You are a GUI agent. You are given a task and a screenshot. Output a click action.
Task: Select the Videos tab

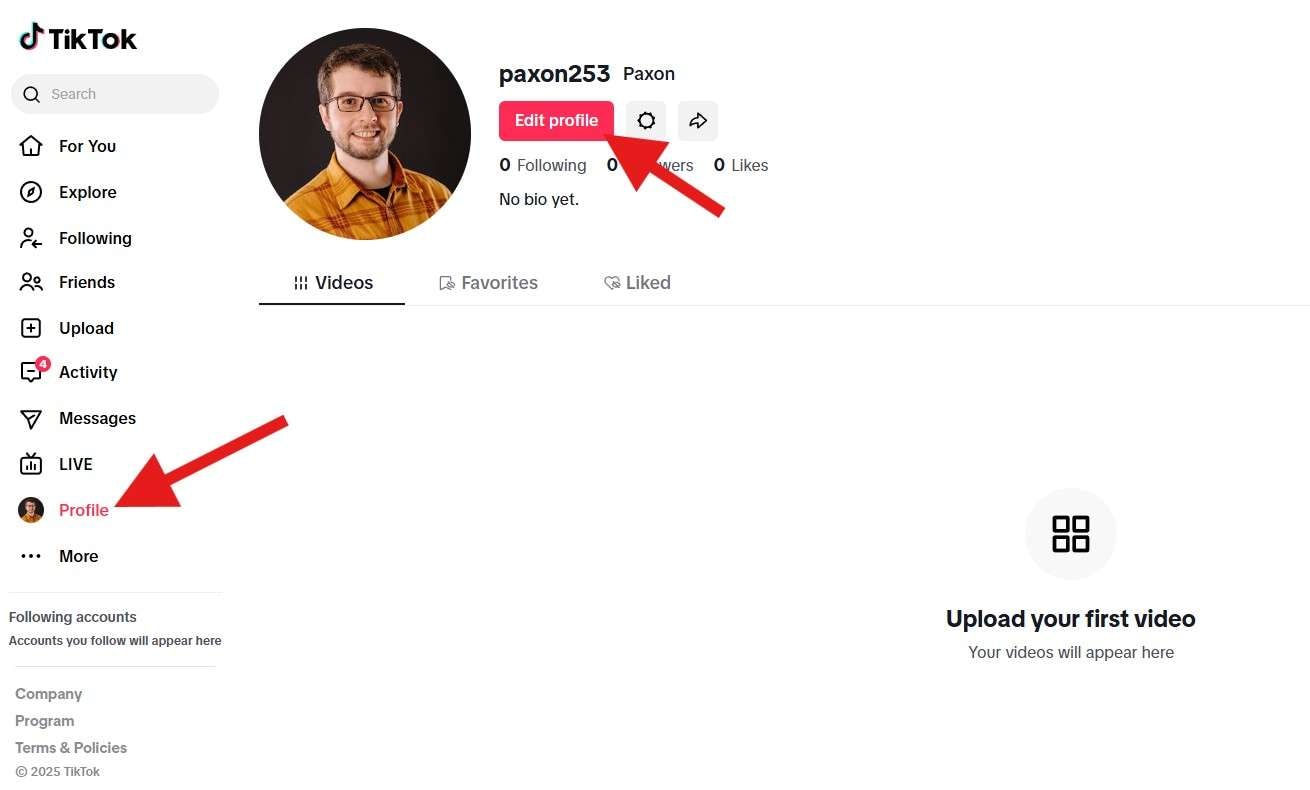(x=332, y=283)
